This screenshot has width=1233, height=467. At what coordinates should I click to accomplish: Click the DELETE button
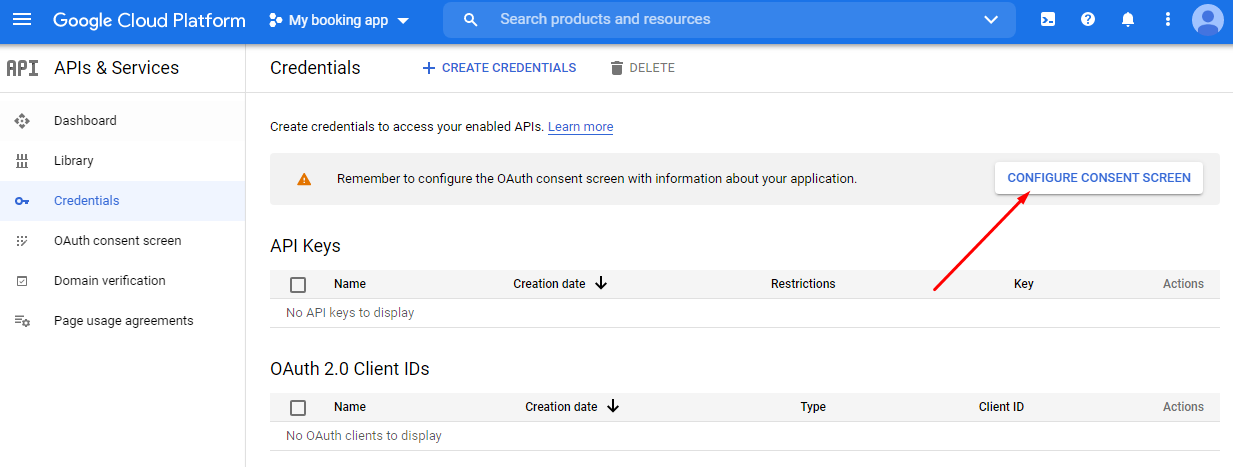point(642,68)
